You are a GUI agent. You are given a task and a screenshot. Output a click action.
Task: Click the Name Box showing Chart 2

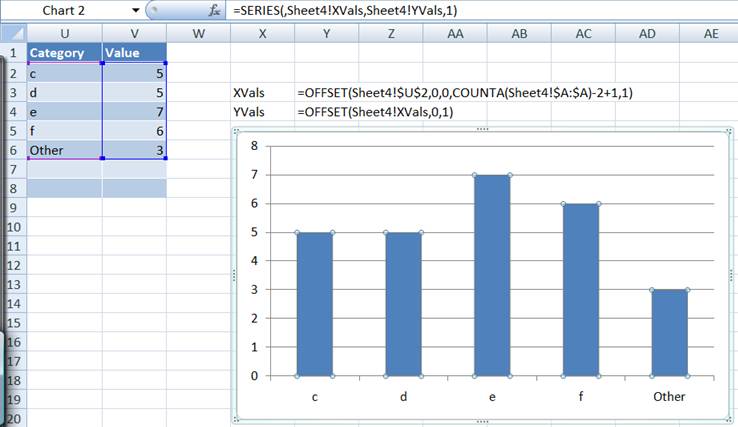click(70, 10)
